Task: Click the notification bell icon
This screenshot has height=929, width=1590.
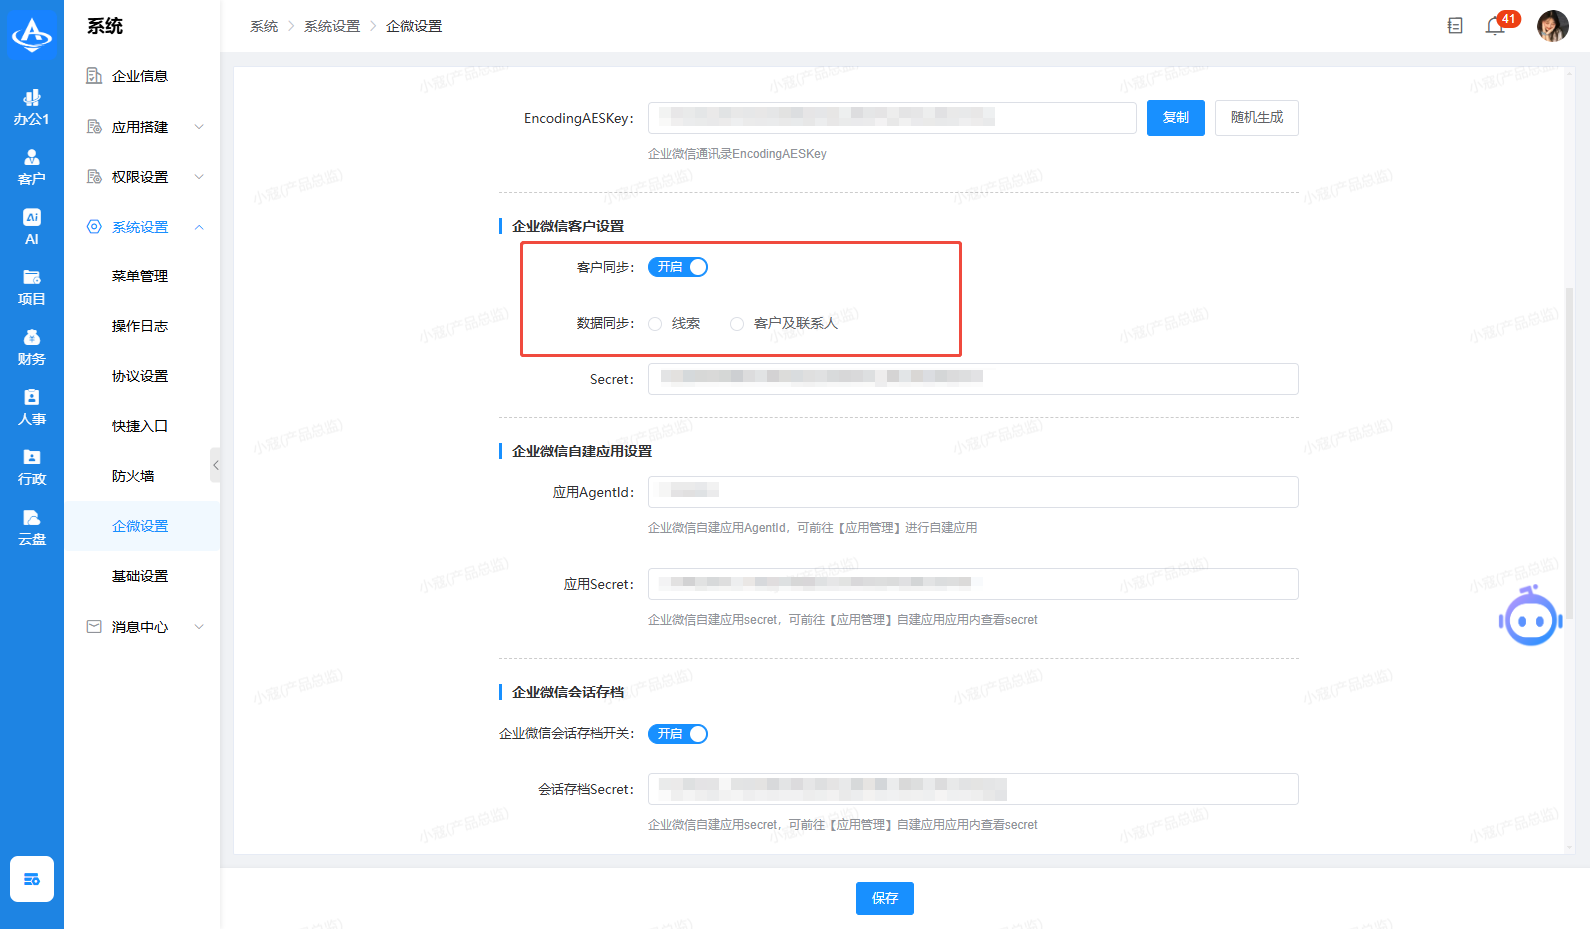Action: [x=1495, y=26]
